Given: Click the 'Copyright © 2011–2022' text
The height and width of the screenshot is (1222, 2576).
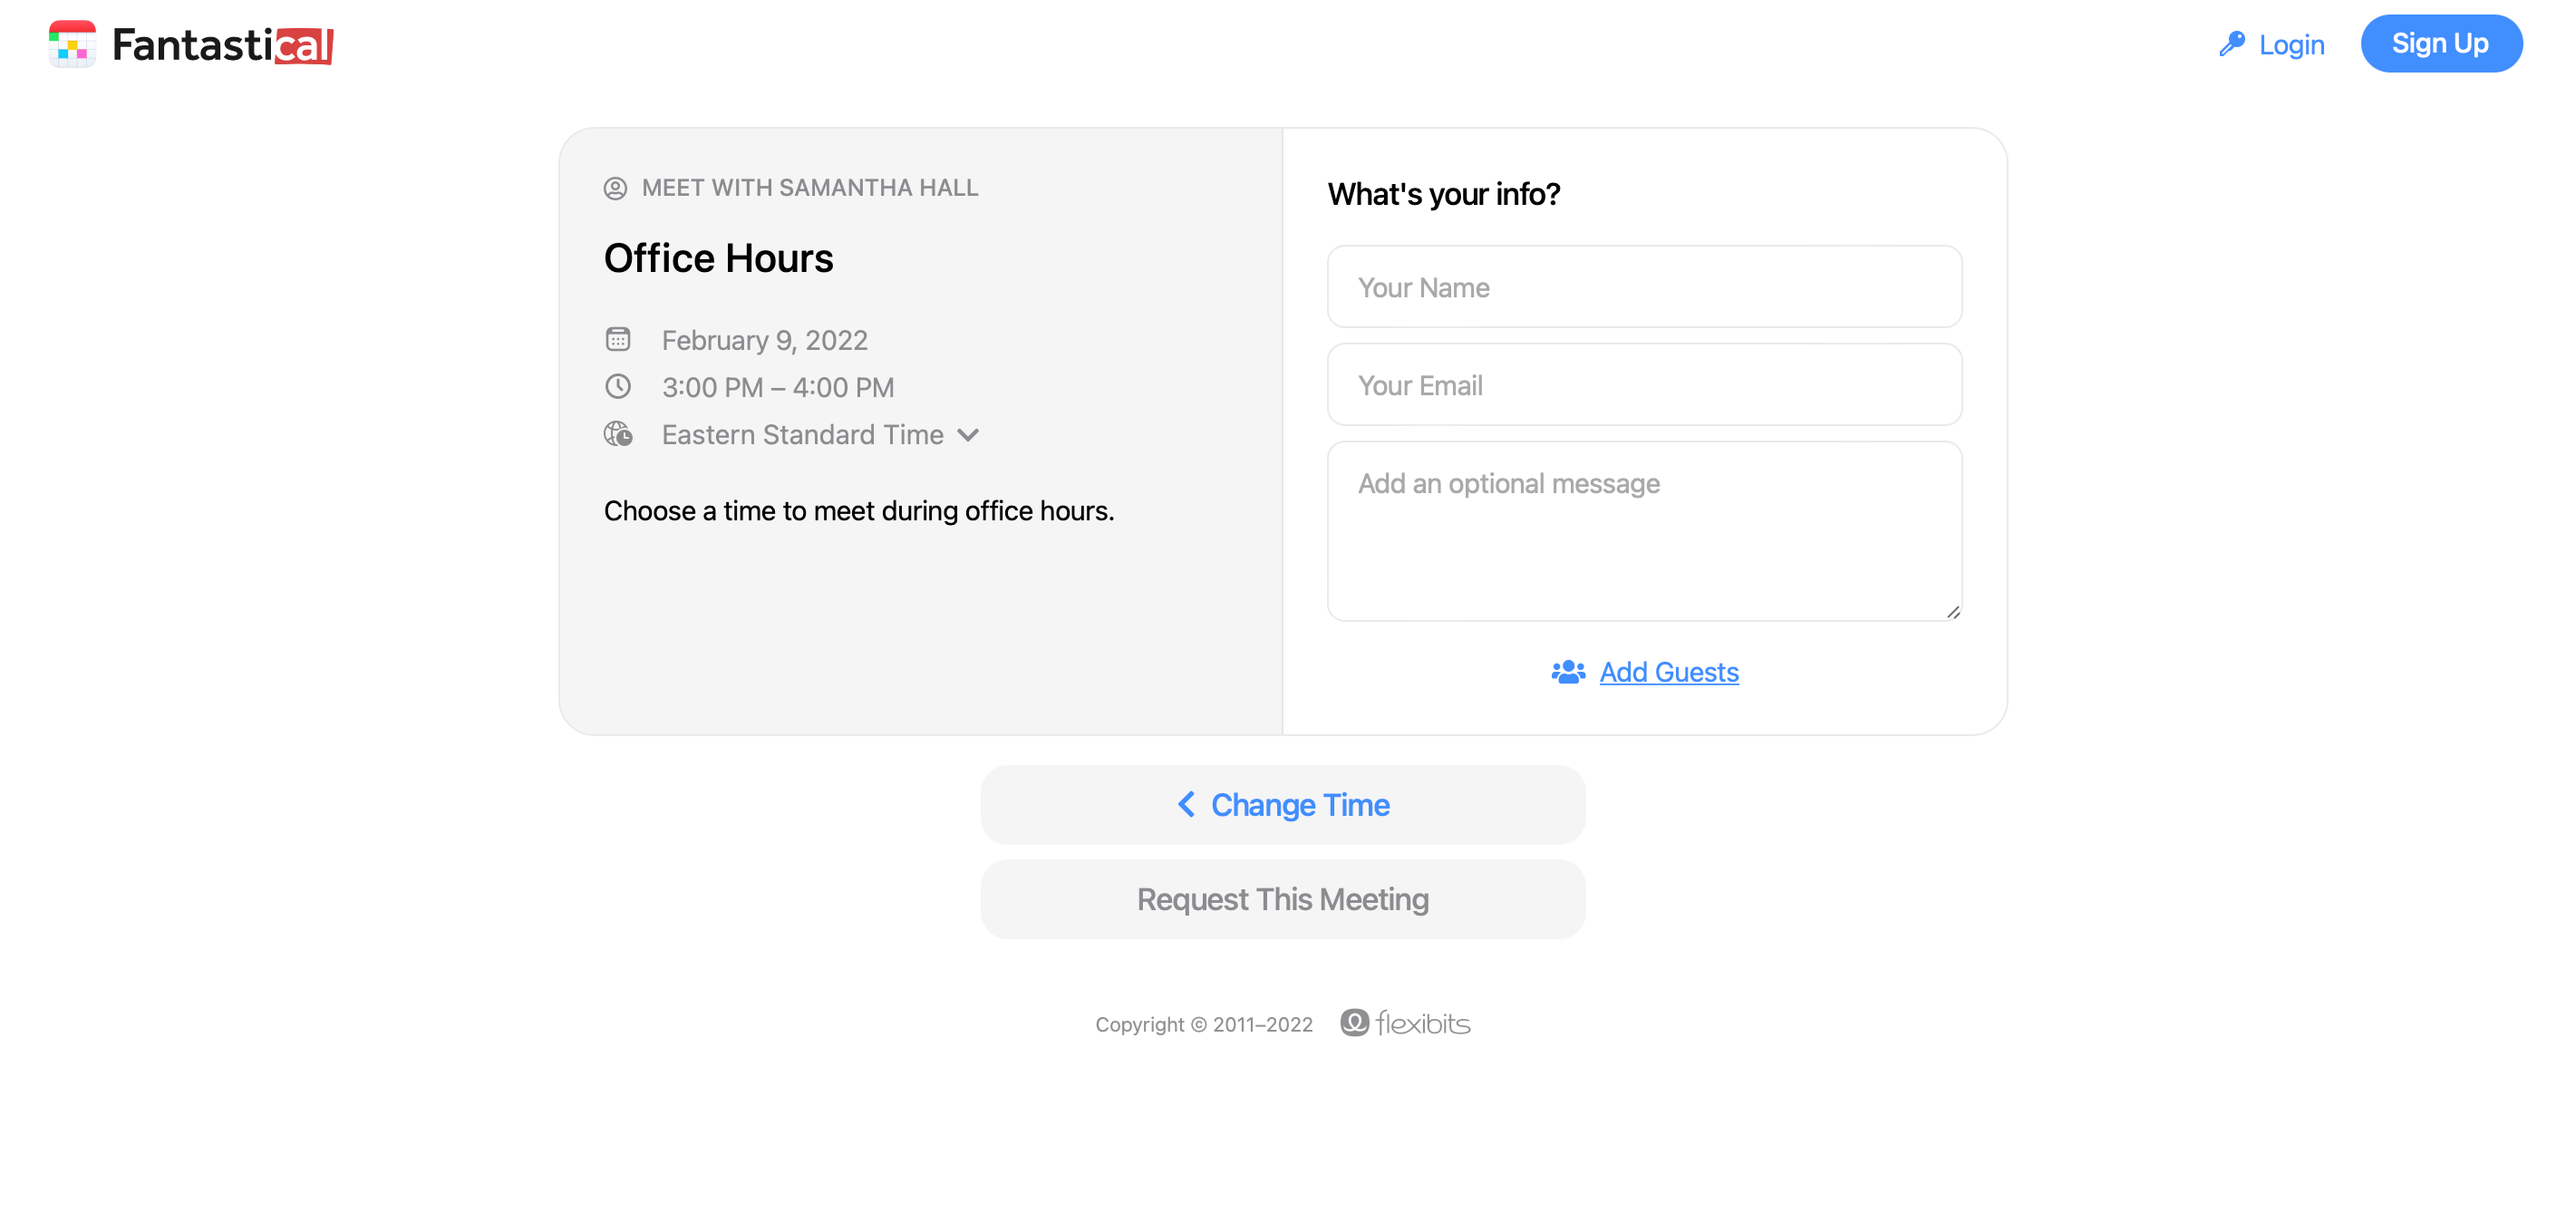Looking at the screenshot, I should [1203, 1024].
